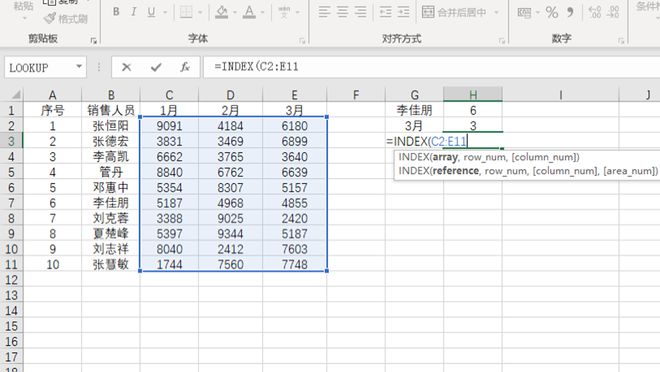Select row 12 header
This screenshot has height=372, width=660.
[11, 280]
